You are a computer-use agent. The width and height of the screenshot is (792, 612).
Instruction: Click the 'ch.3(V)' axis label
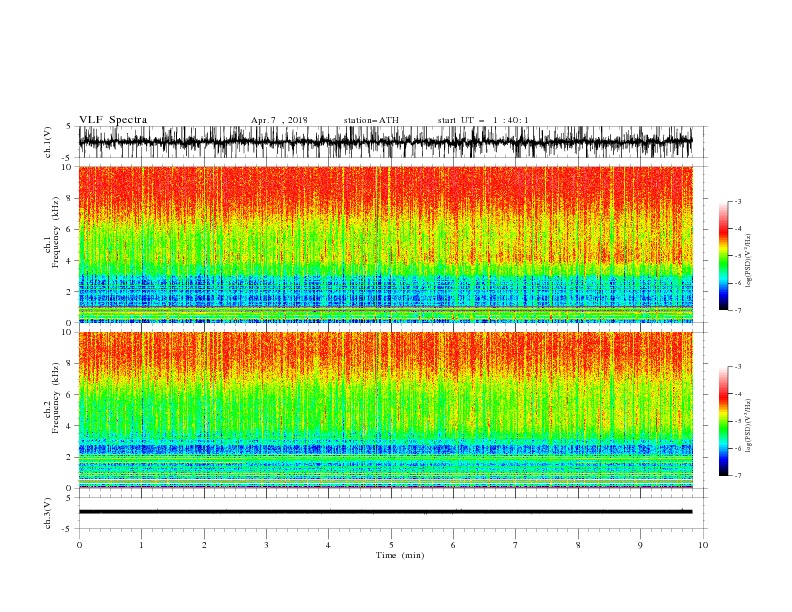(x=48, y=513)
